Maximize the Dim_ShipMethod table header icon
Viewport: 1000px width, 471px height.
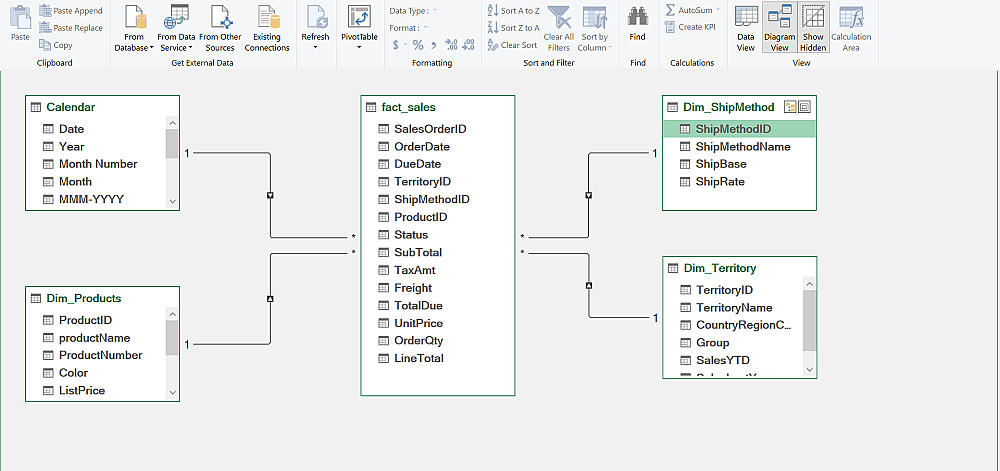click(x=805, y=106)
